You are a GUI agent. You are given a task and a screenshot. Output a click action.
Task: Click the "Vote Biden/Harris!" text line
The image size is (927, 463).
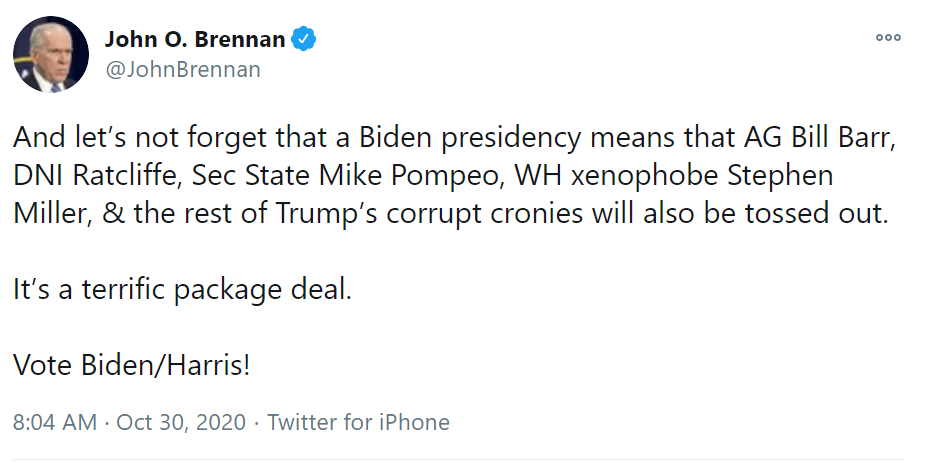tap(132, 365)
